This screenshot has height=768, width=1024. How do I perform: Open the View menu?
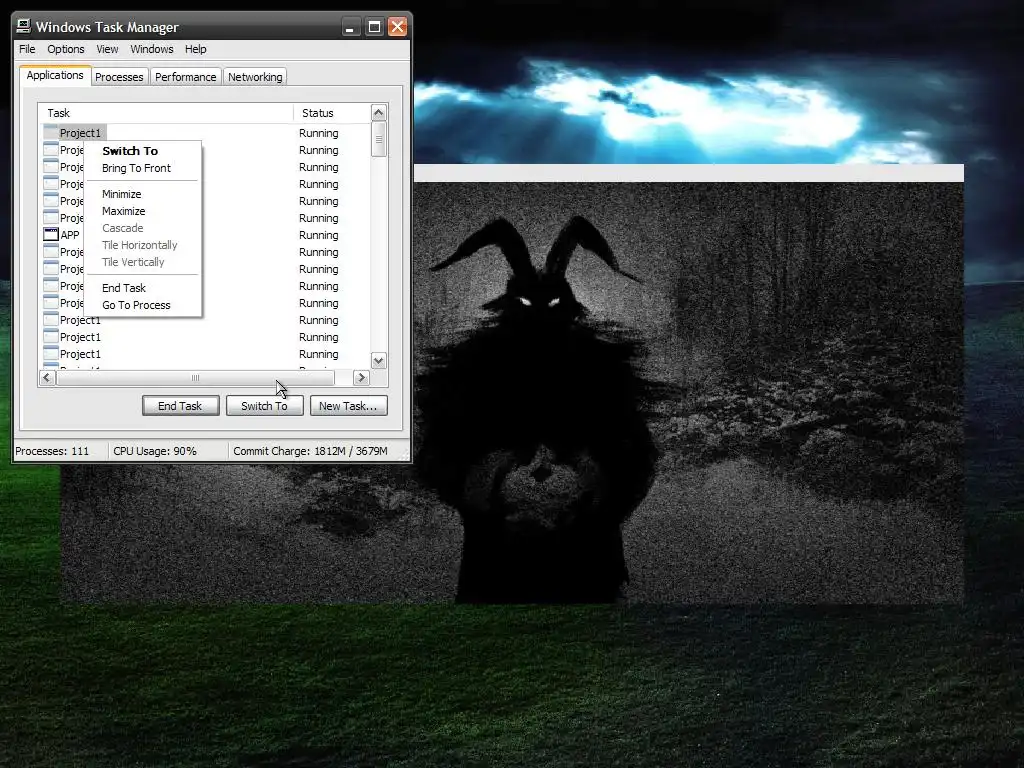pos(107,49)
